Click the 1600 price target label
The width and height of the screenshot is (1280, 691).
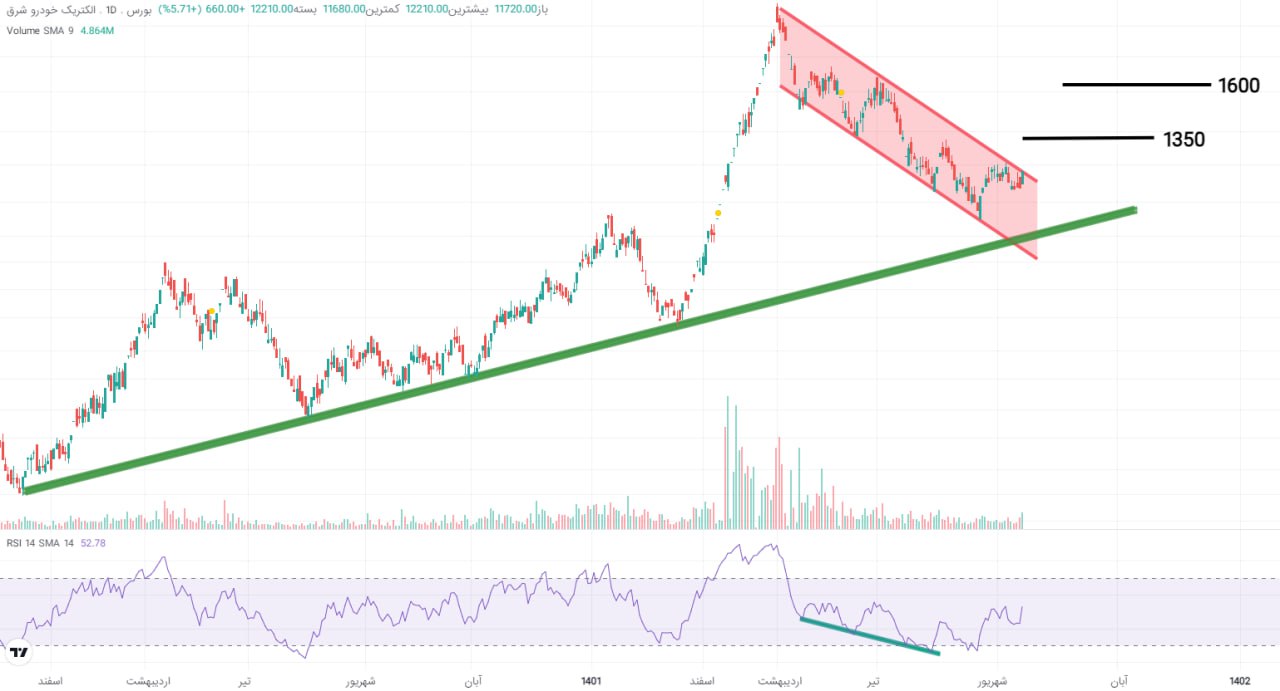point(1238,86)
